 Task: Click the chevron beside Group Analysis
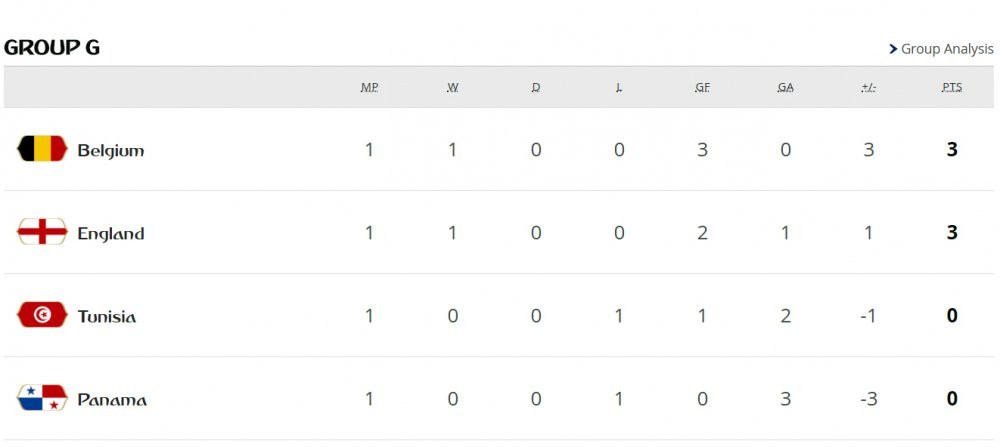(893, 49)
